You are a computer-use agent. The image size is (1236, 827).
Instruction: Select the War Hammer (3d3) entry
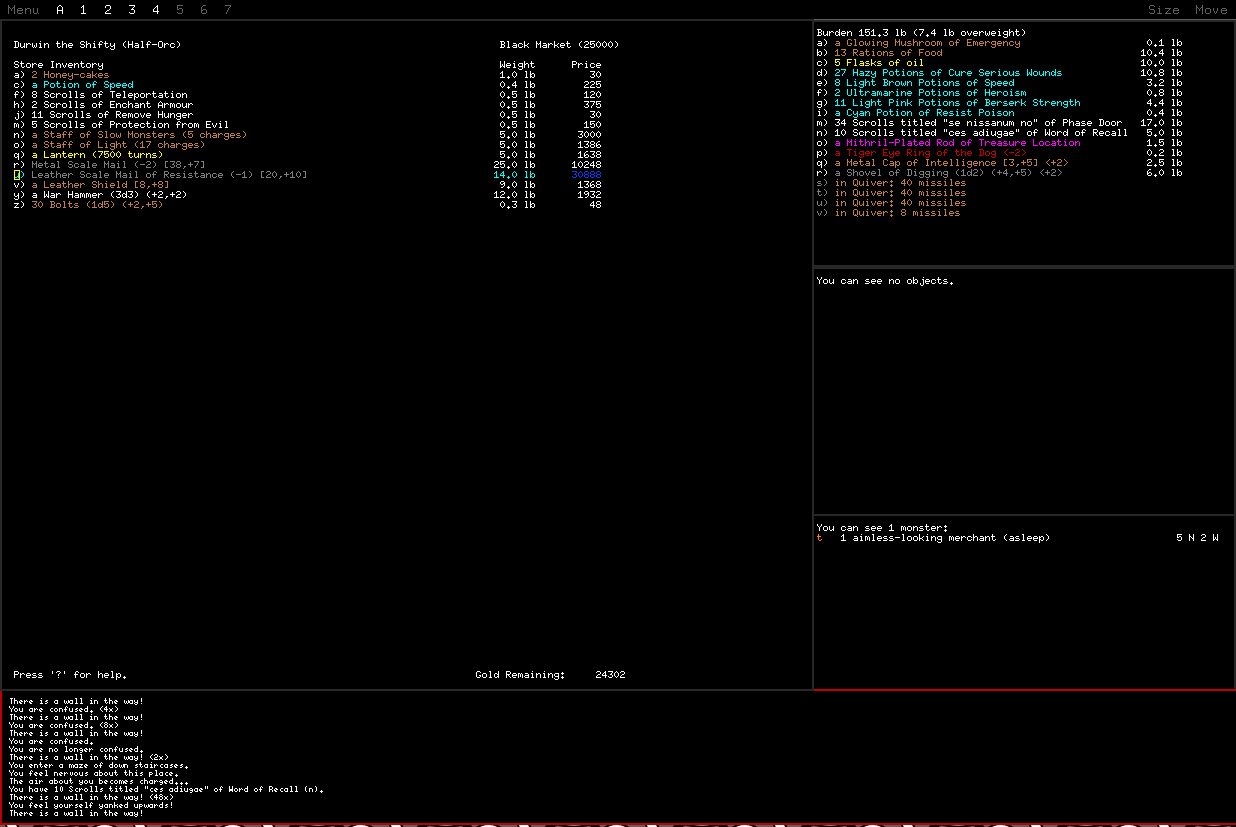[308, 195]
